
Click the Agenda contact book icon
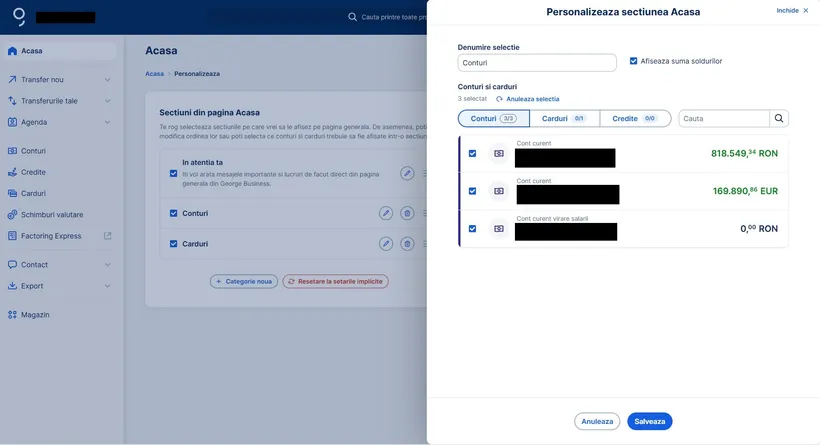[13, 122]
